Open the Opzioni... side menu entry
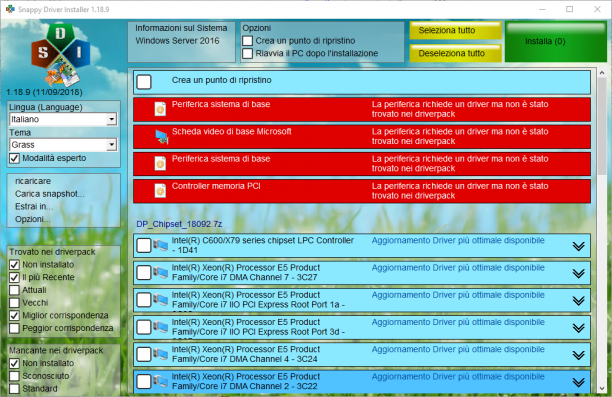This screenshot has height=397, width=612. 32,219
